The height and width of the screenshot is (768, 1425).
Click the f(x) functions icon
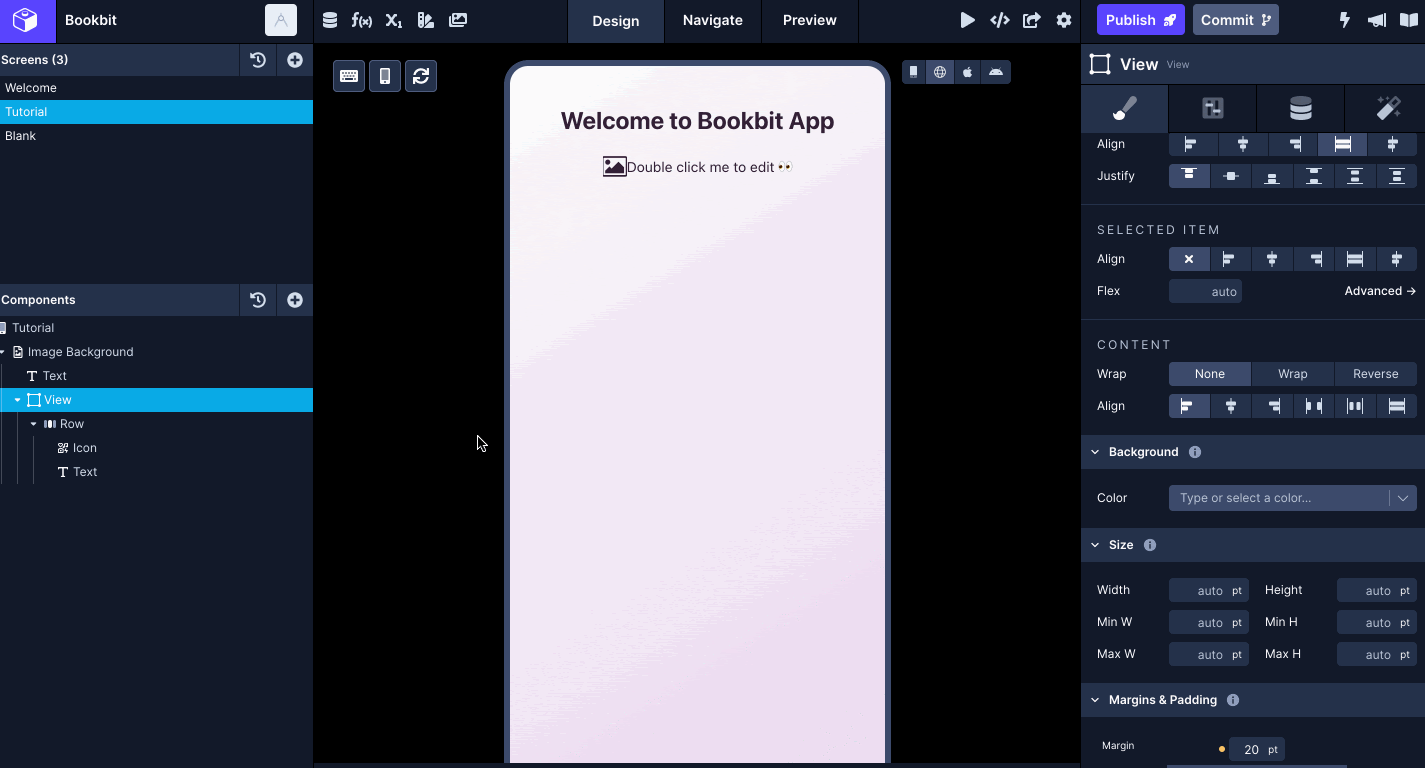click(x=362, y=20)
